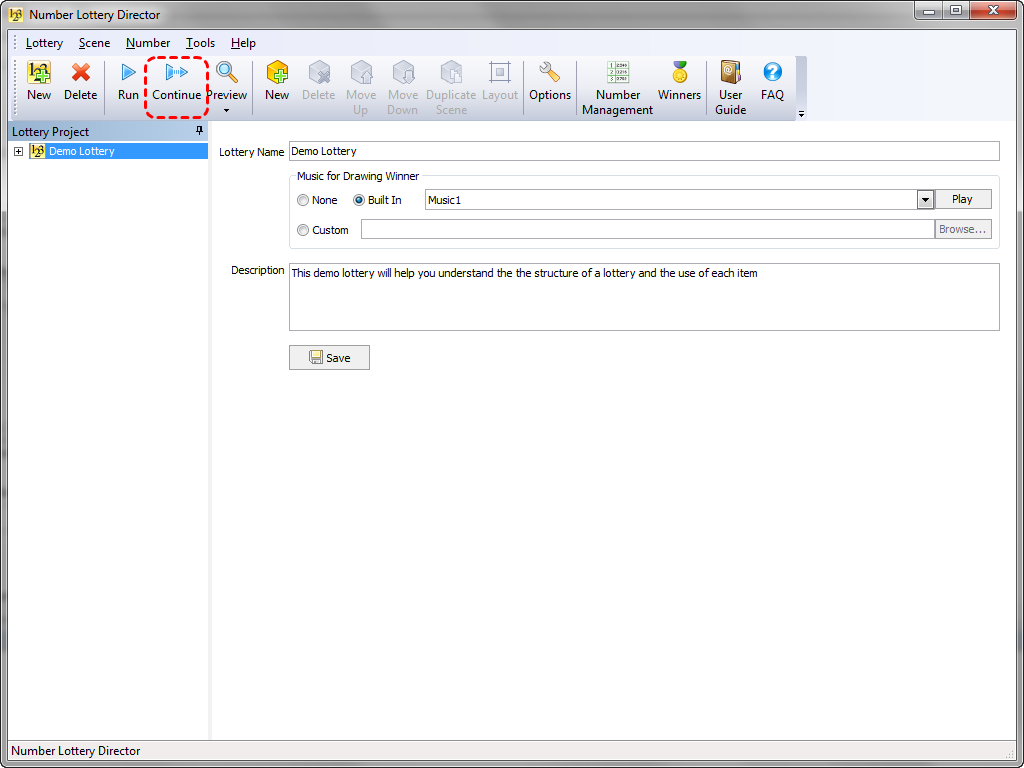The height and width of the screenshot is (768, 1024).
Task: Open Options with the wrench icon
Action: point(549,74)
